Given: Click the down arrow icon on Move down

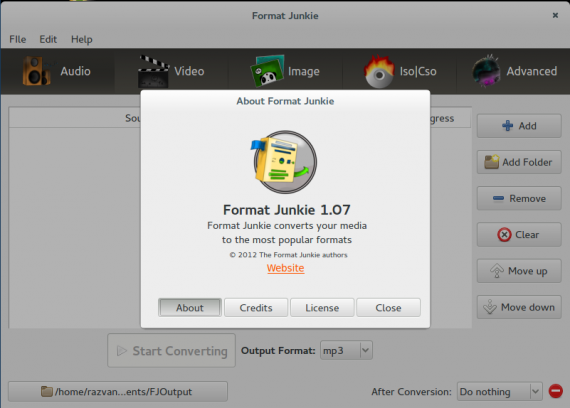Looking at the screenshot, I should 490,307.
